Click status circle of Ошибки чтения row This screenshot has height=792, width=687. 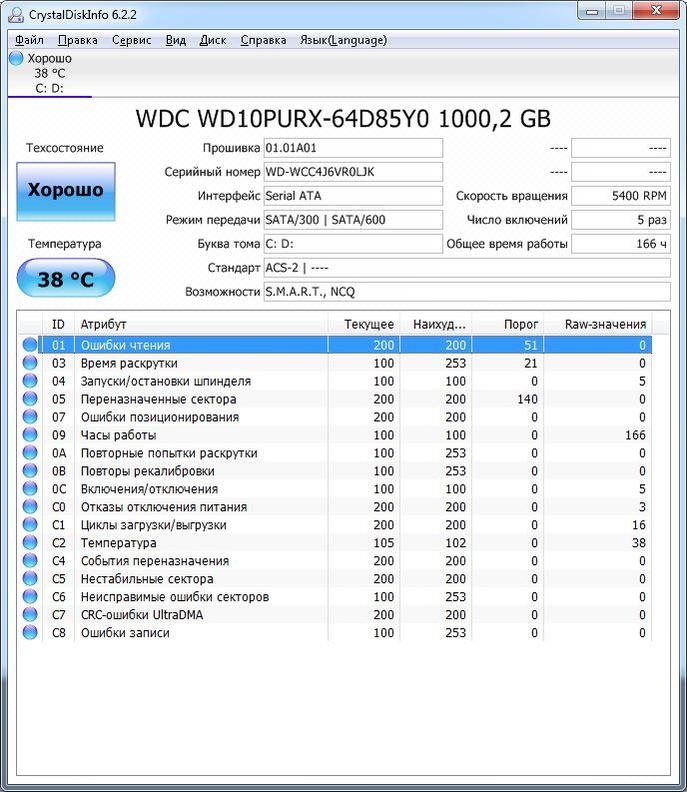pos(30,344)
